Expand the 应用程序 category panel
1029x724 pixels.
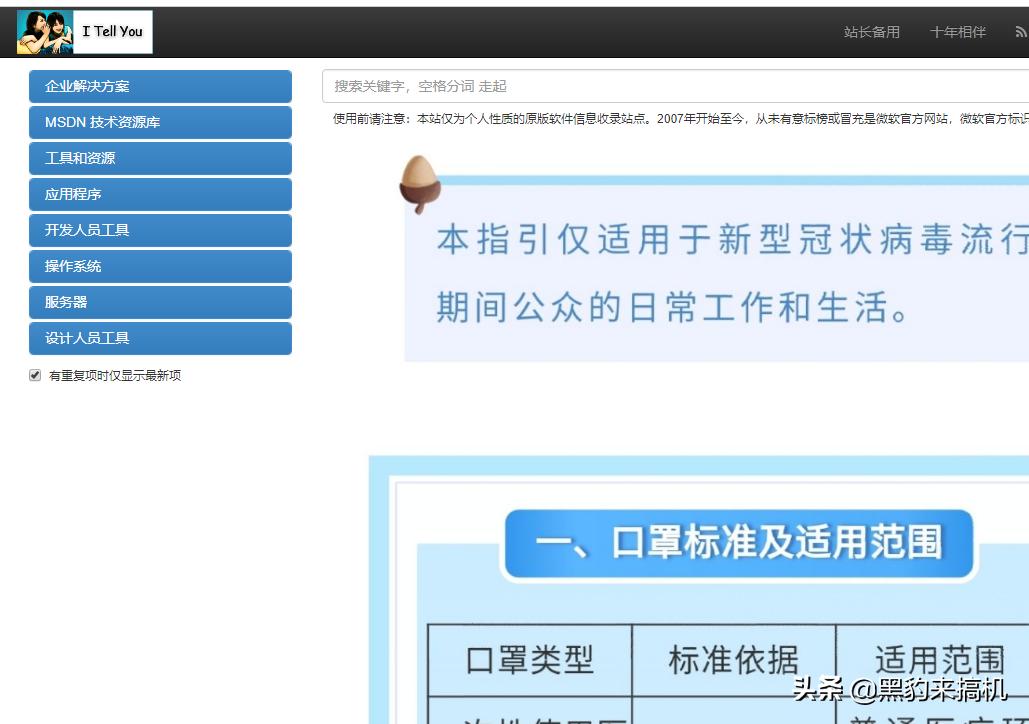pos(160,194)
